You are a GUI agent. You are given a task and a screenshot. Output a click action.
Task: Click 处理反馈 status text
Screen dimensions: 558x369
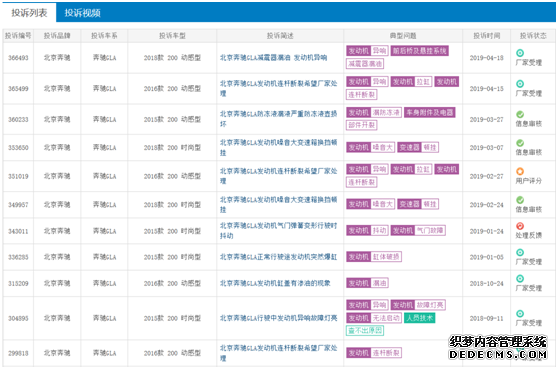click(x=529, y=235)
